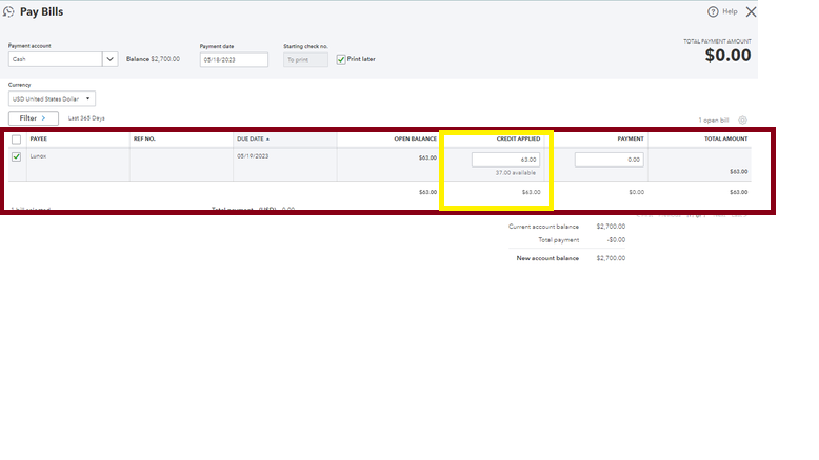This screenshot has width=819, height=460.
Task: Click the Balance $2,700.00 text
Action: point(153,59)
